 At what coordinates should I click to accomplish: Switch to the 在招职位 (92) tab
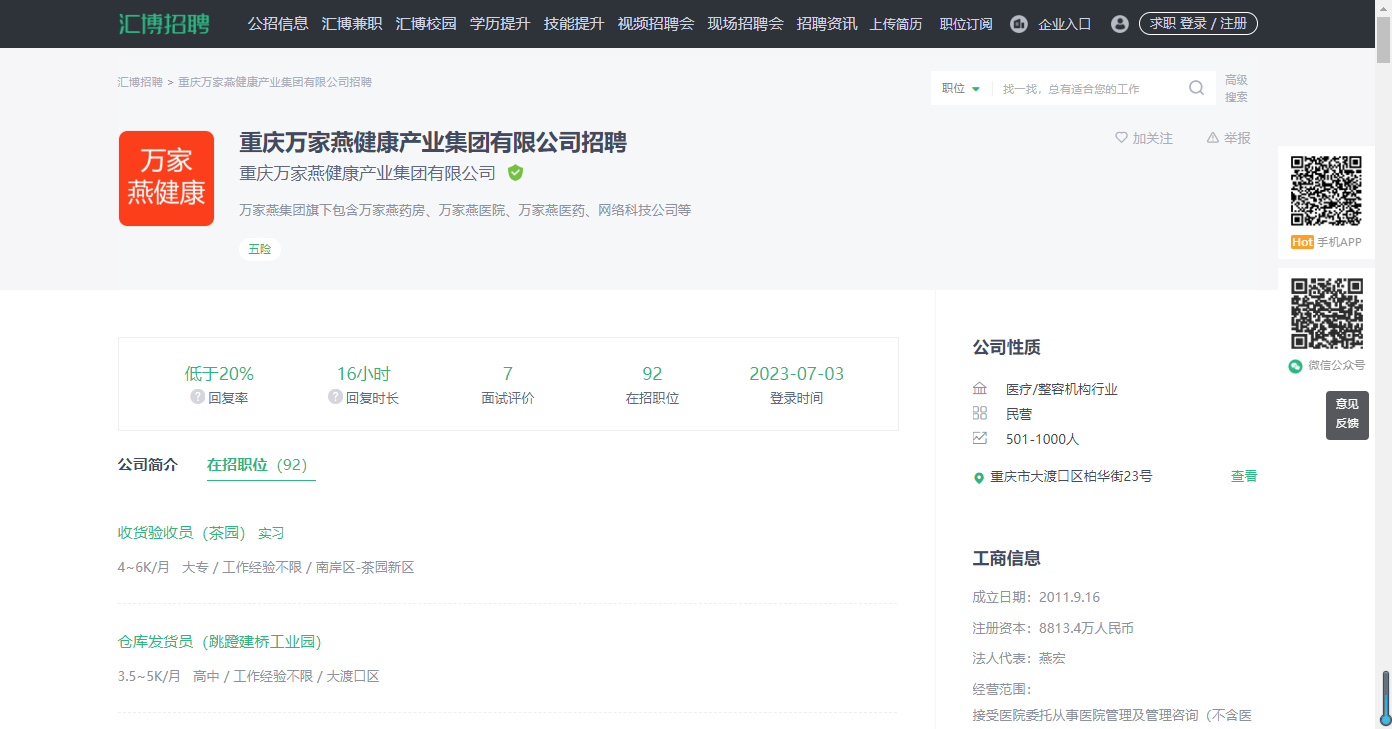pos(261,465)
